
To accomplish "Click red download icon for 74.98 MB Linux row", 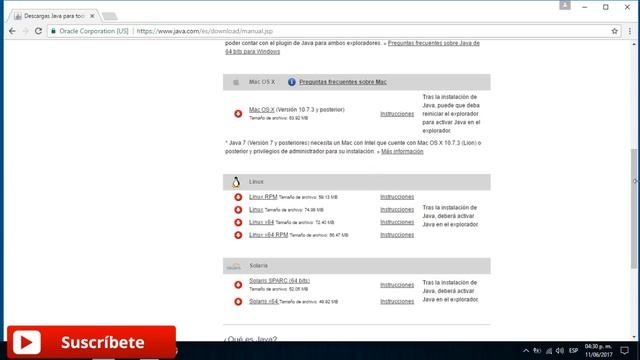I will (x=238, y=210).
